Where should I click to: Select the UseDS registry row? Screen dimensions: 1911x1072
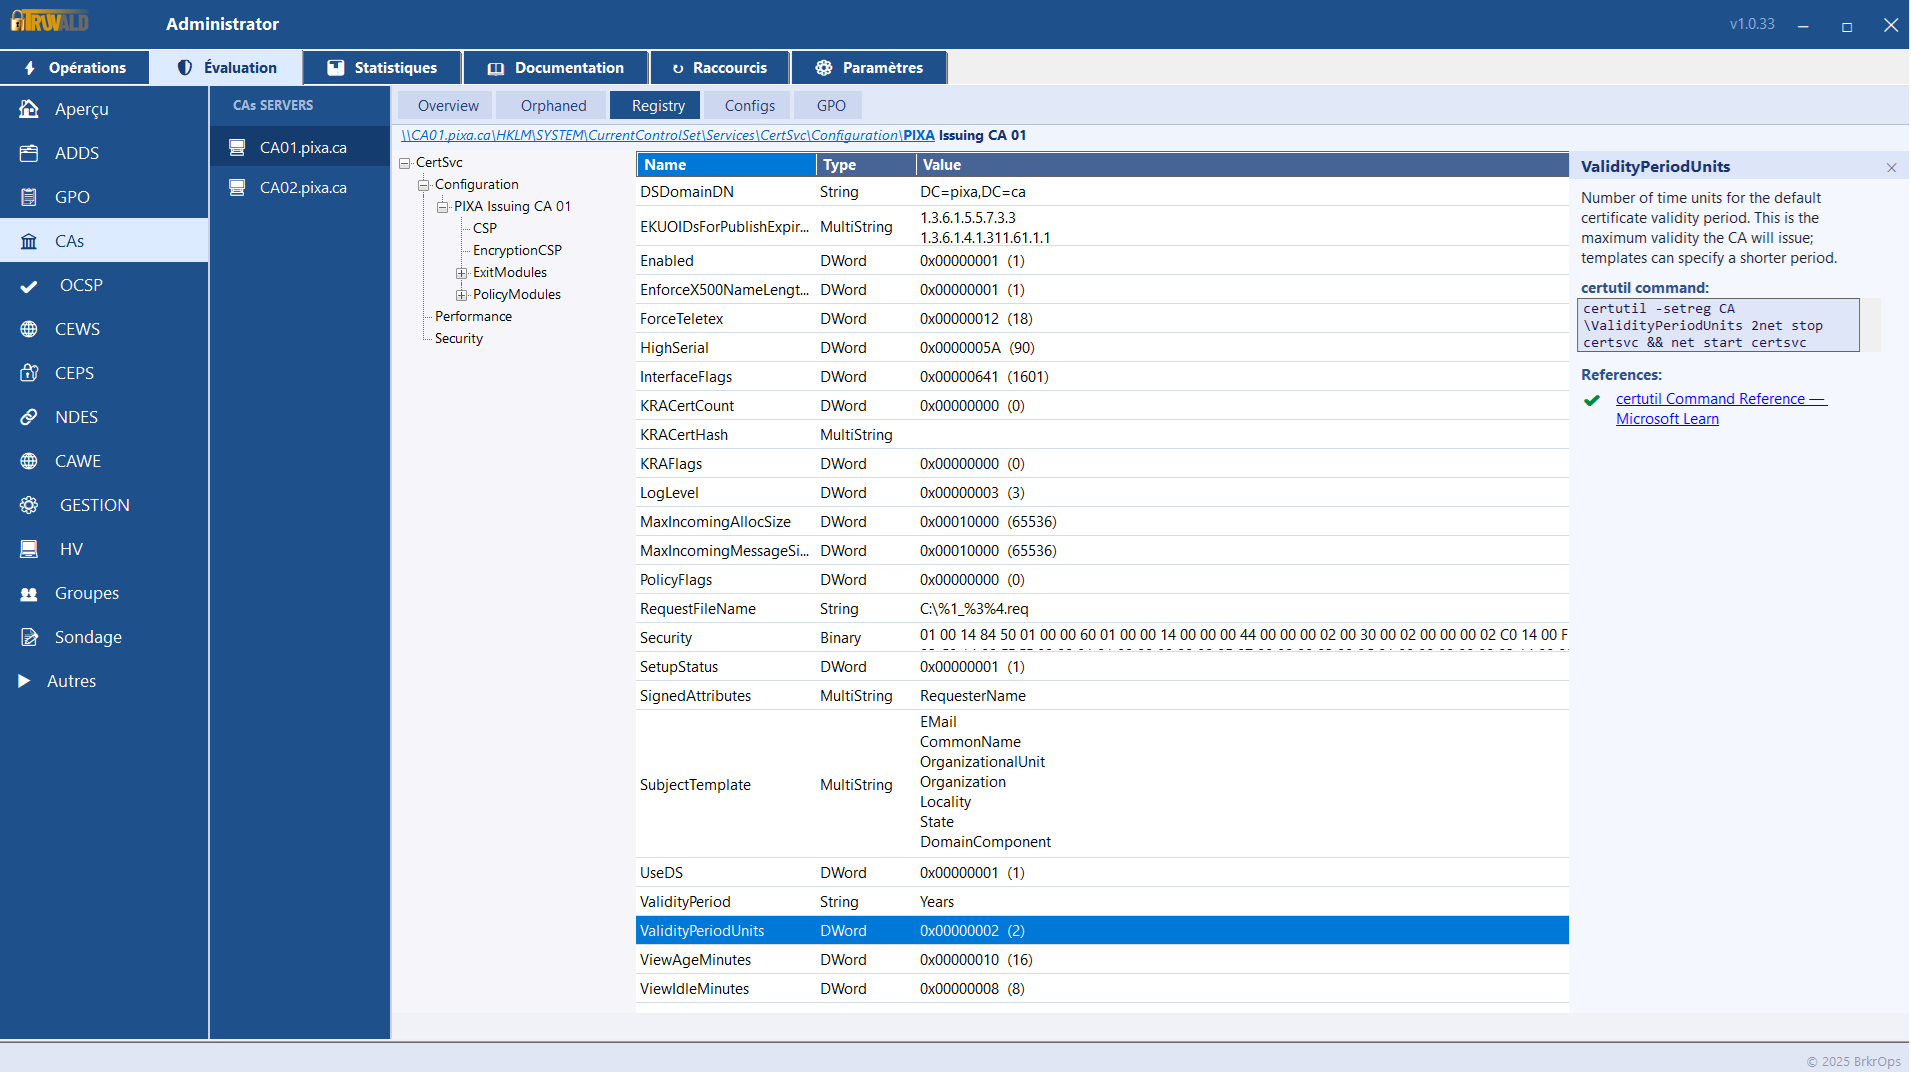coord(1102,873)
